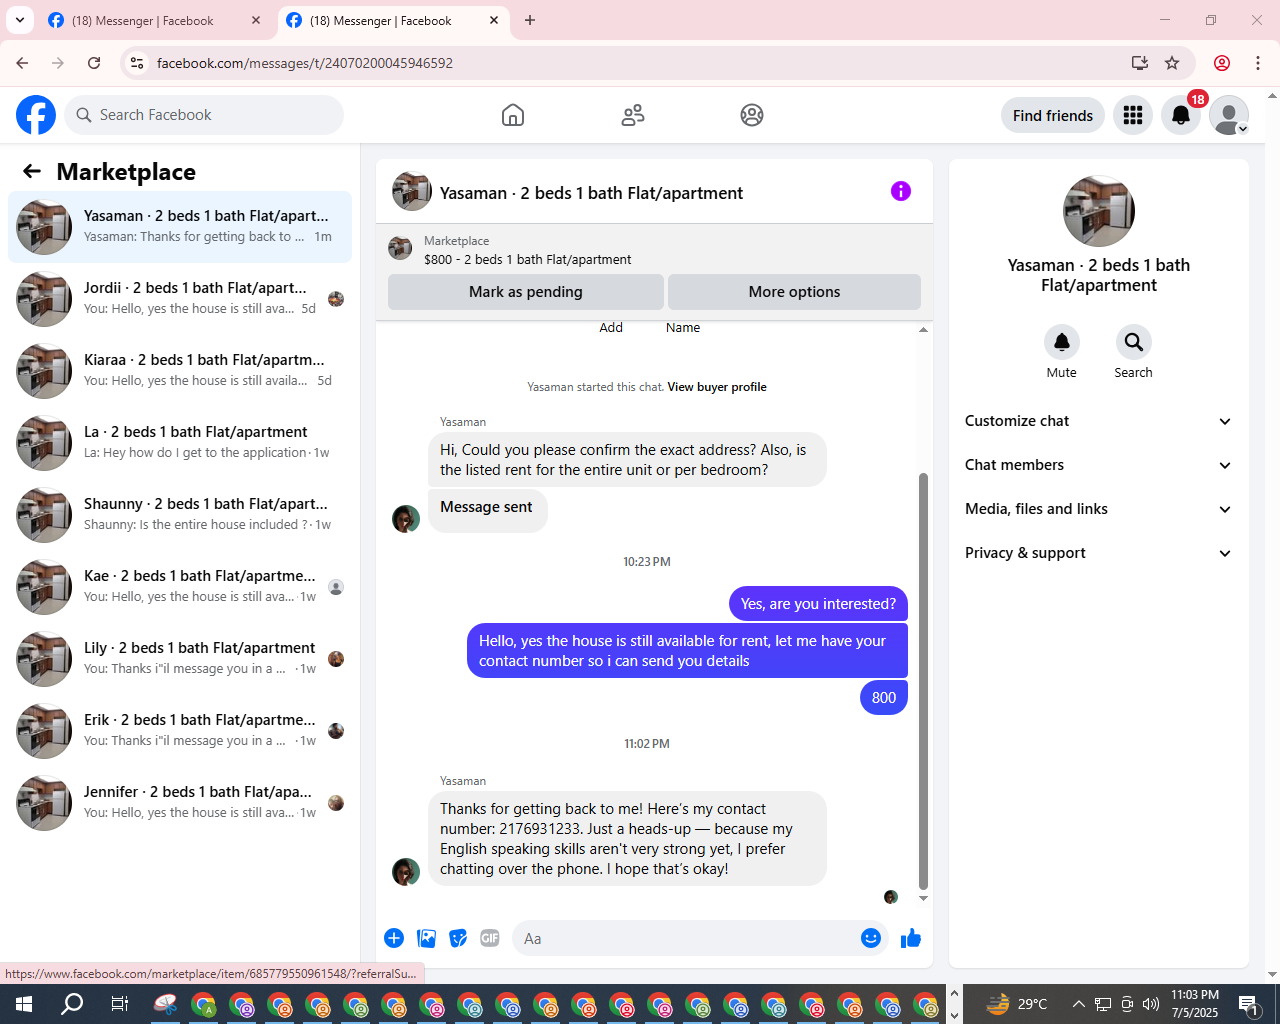Viewport: 1280px width, 1024px height.
Task: Open the Windows notification center icon
Action: point(1248,1004)
